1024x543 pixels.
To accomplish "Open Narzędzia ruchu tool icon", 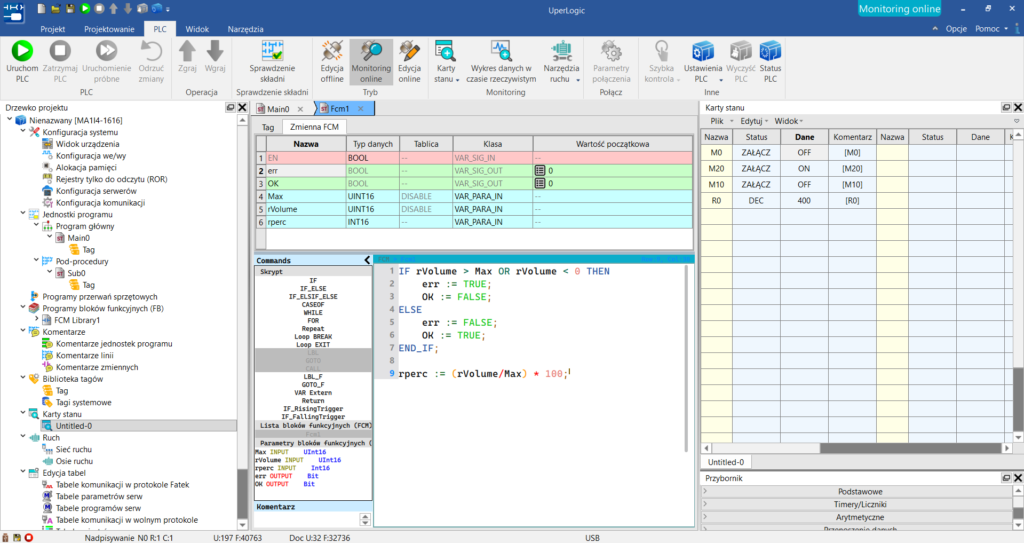I will point(561,51).
